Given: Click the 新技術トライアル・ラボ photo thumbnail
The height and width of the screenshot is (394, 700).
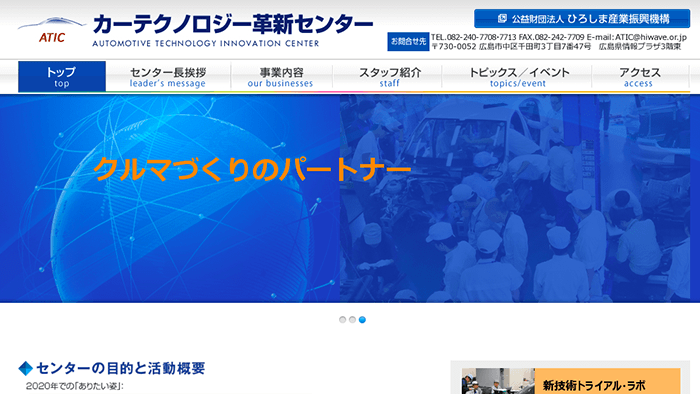Looking at the screenshot, I should coord(498,381).
